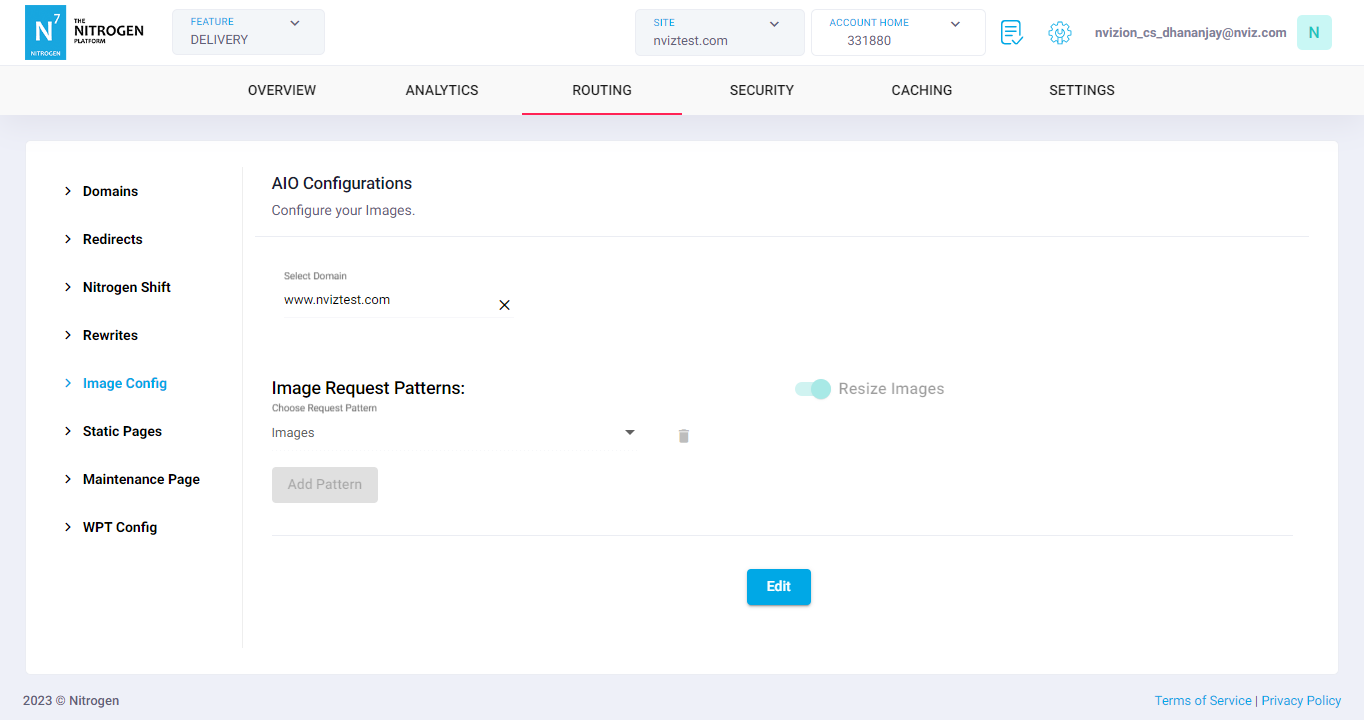The height and width of the screenshot is (720, 1364).
Task: Open the Security tab
Action: click(761, 90)
